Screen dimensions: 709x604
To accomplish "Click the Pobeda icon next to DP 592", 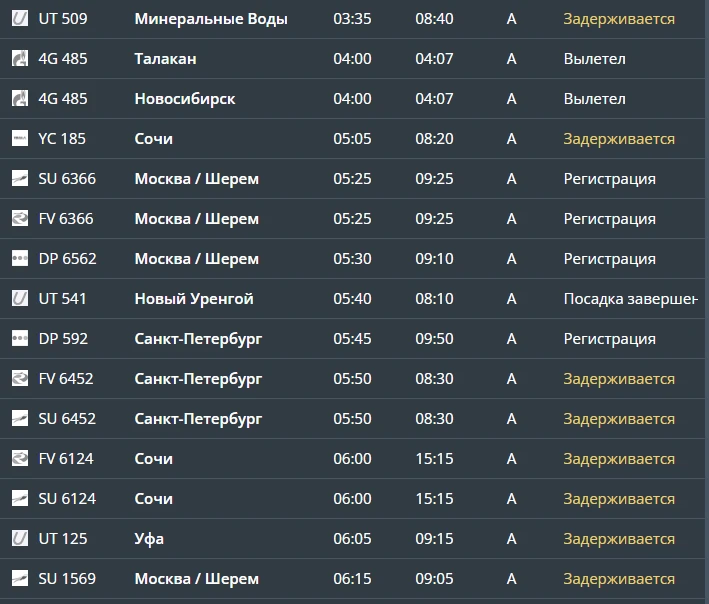I will pyautogui.click(x=20, y=338).
